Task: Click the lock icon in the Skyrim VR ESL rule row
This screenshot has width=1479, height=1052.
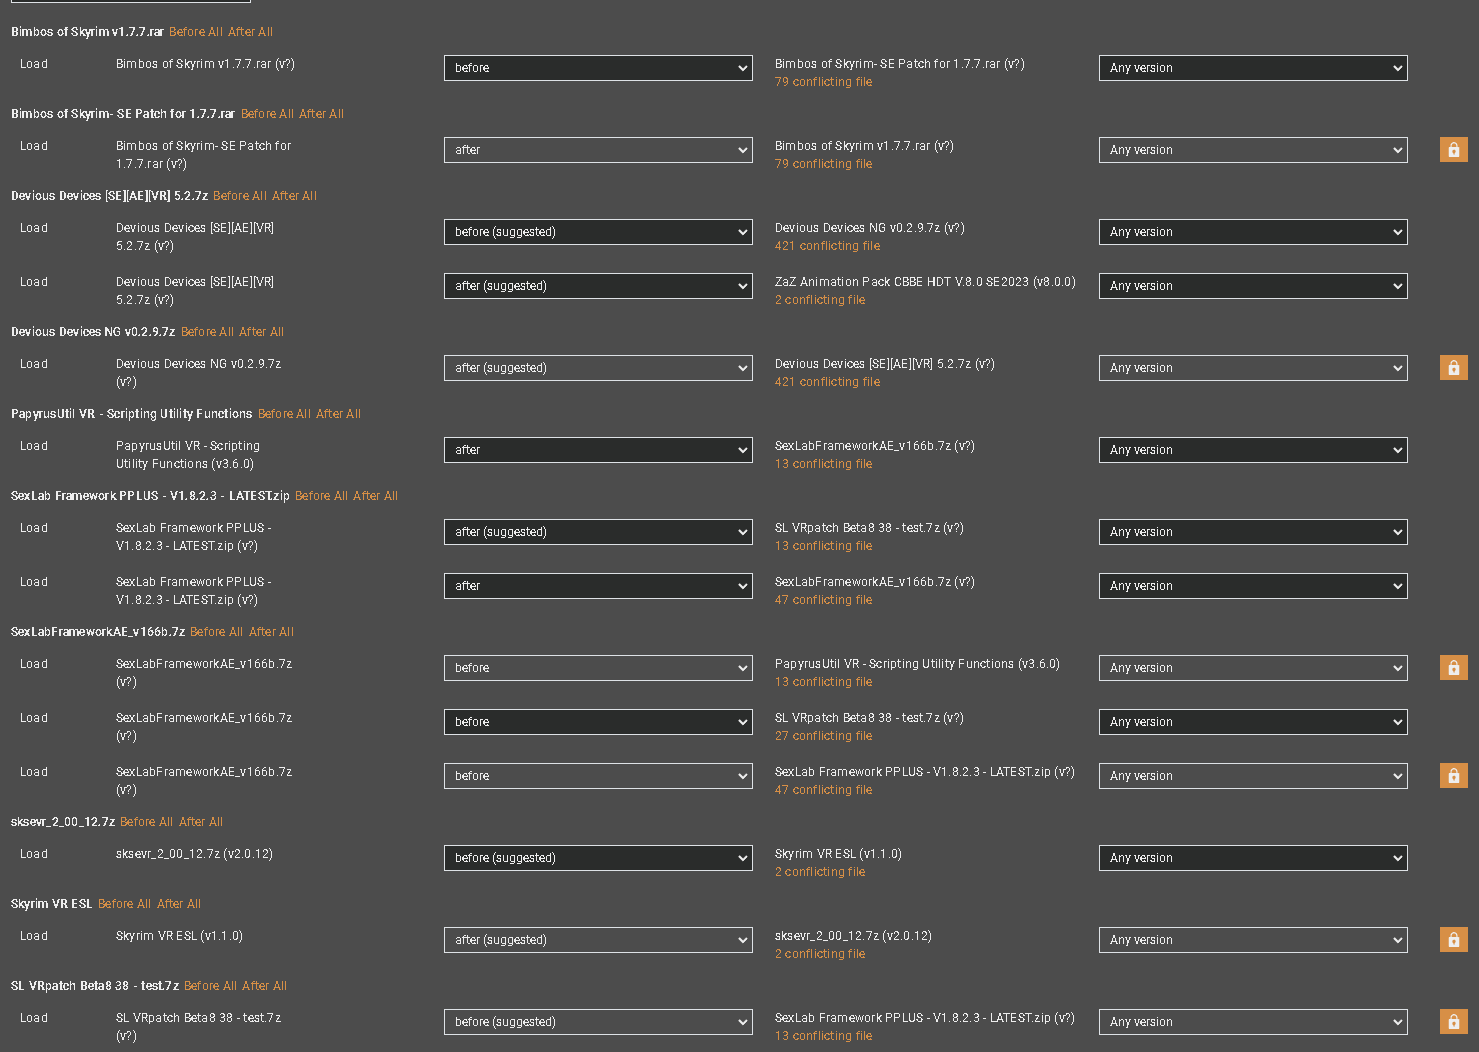Action: click(x=1453, y=940)
